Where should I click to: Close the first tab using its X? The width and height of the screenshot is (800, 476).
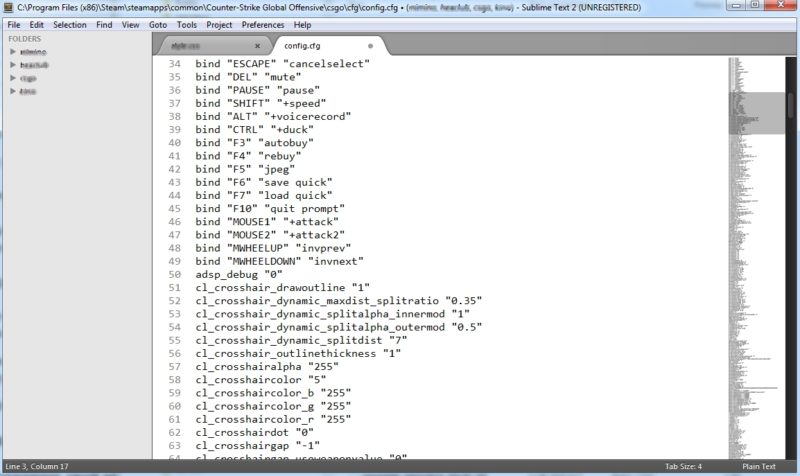(x=257, y=46)
